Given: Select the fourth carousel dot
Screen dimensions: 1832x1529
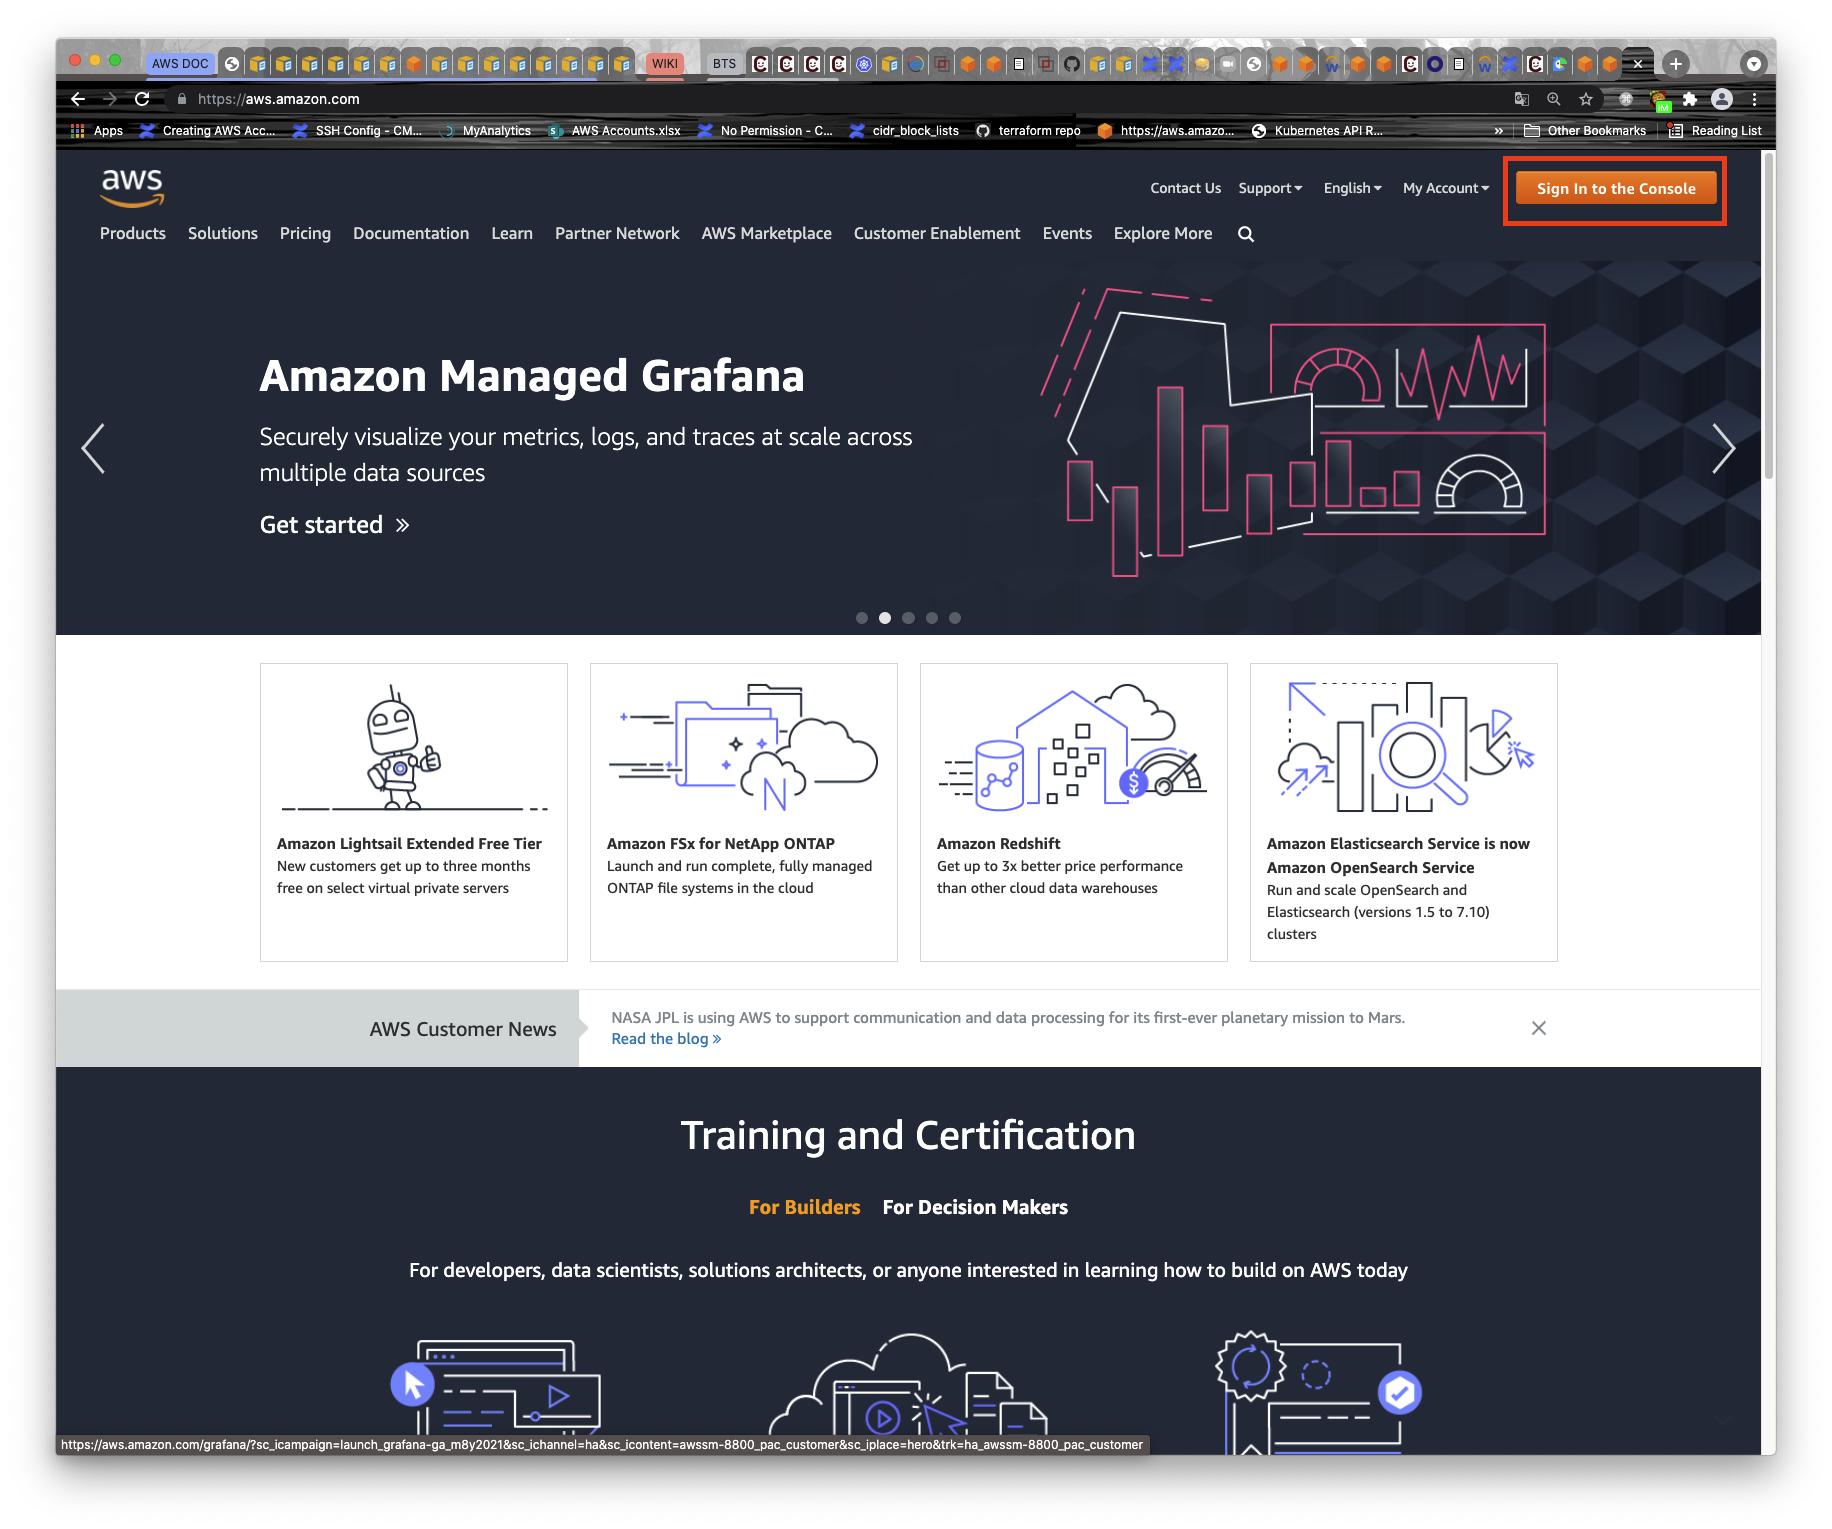Looking at the screenshot, I should (932, 618).
